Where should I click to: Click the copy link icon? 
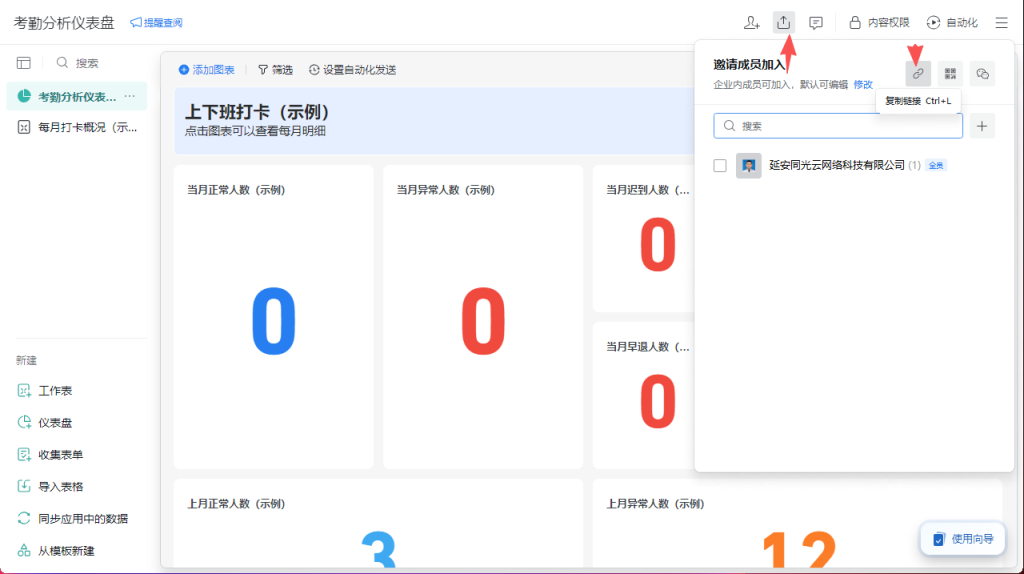coord(917,73)
